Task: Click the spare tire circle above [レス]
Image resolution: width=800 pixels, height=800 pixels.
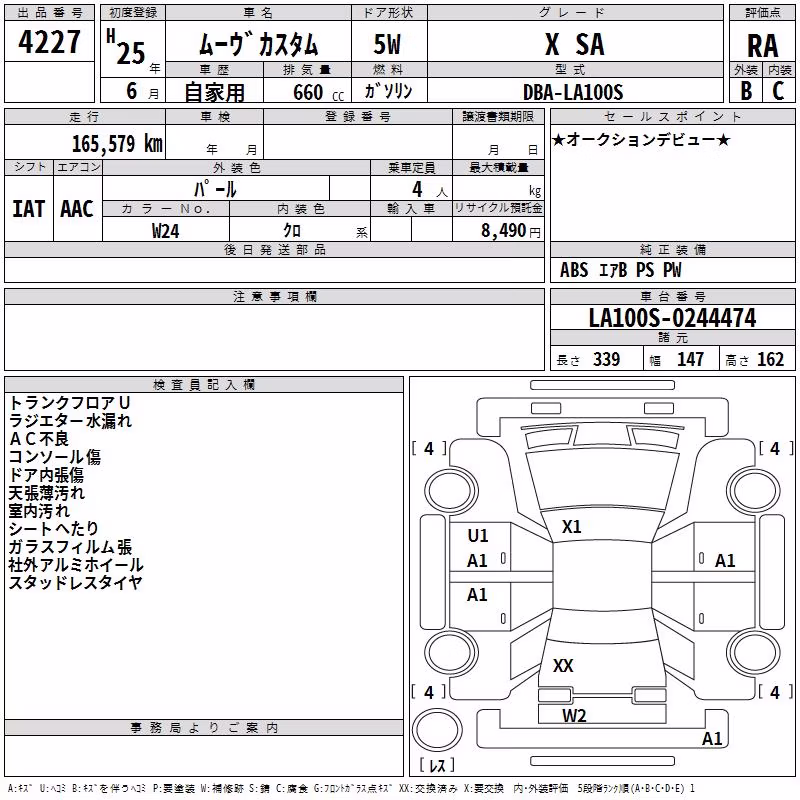Action: point(437,729)
